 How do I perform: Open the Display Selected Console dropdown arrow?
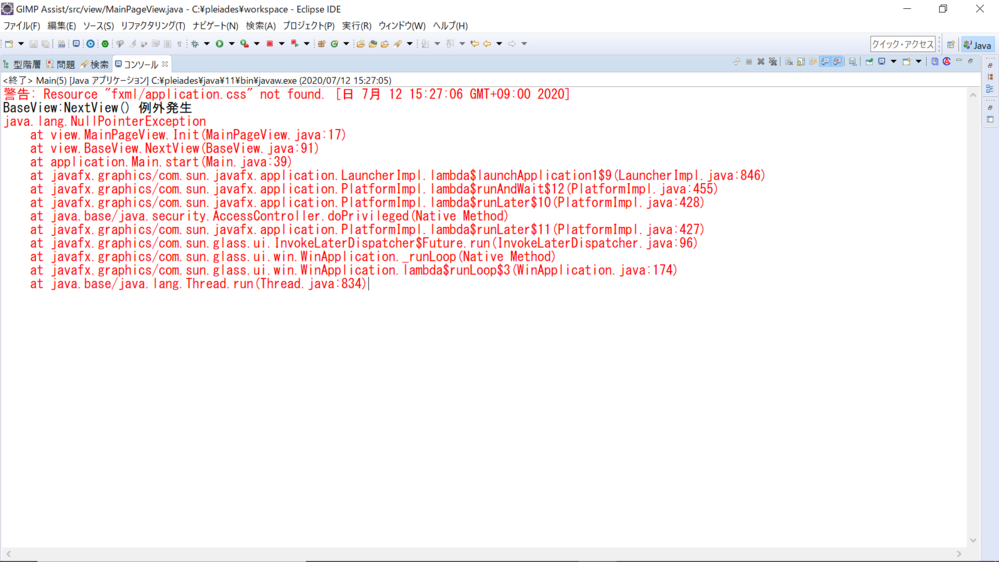click(893, 61)
